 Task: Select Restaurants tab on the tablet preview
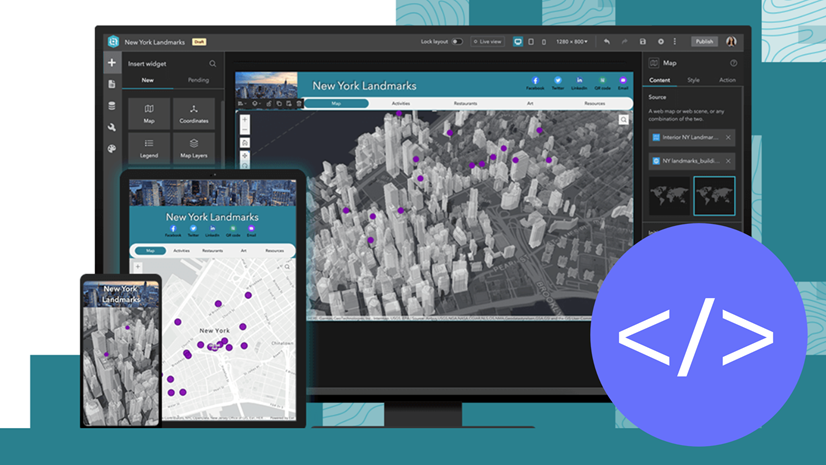pyautogui.click(x=212, y=251)
